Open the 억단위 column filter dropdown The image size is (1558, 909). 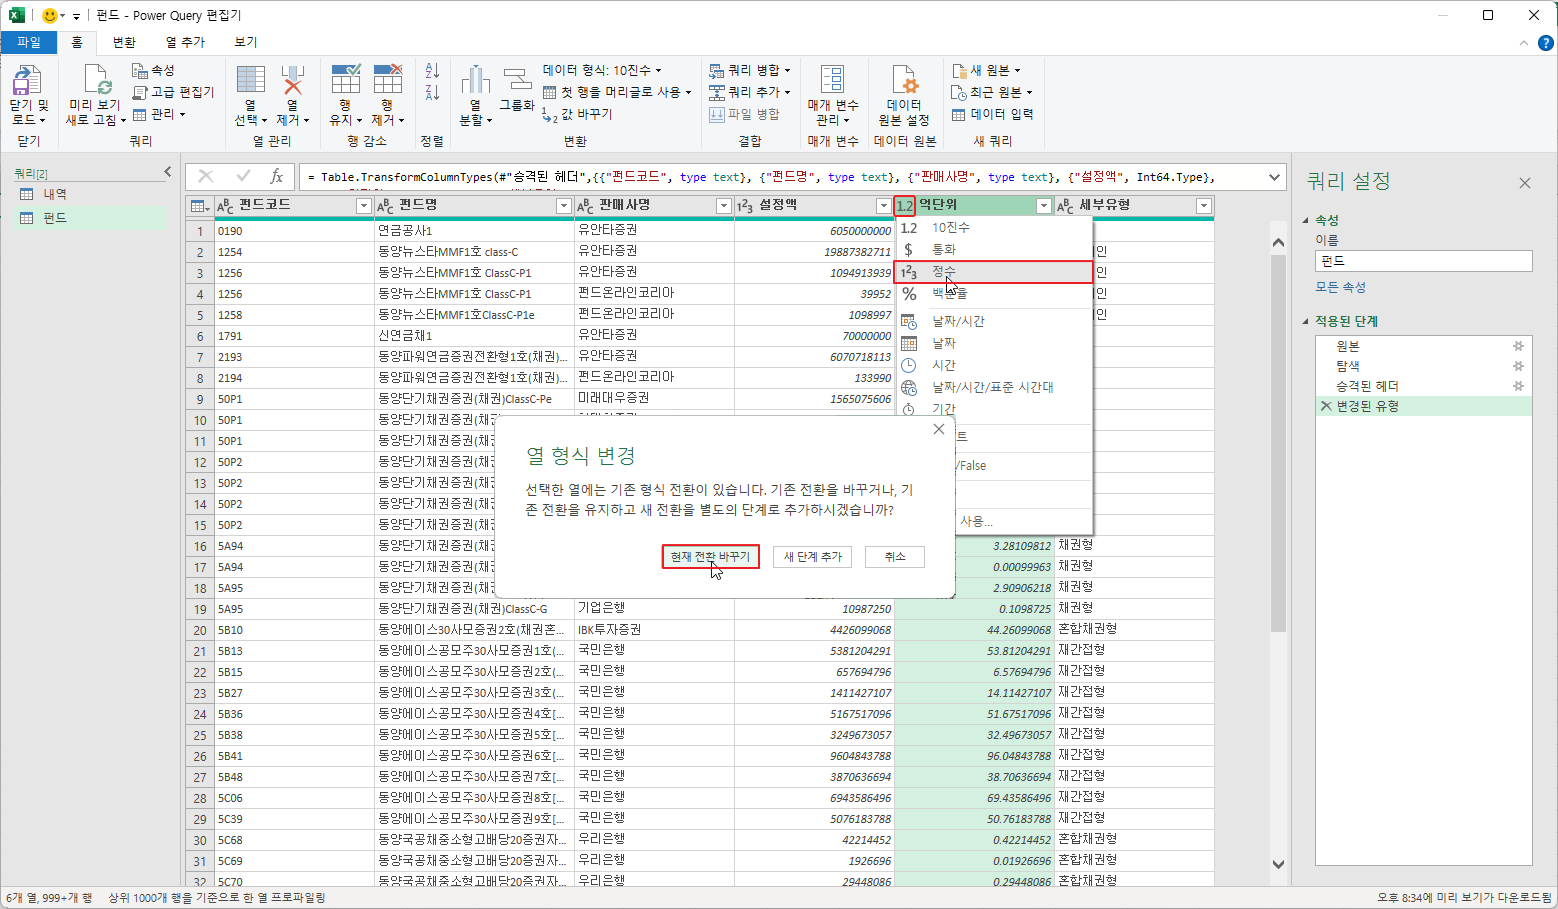tap(1044, 206)
